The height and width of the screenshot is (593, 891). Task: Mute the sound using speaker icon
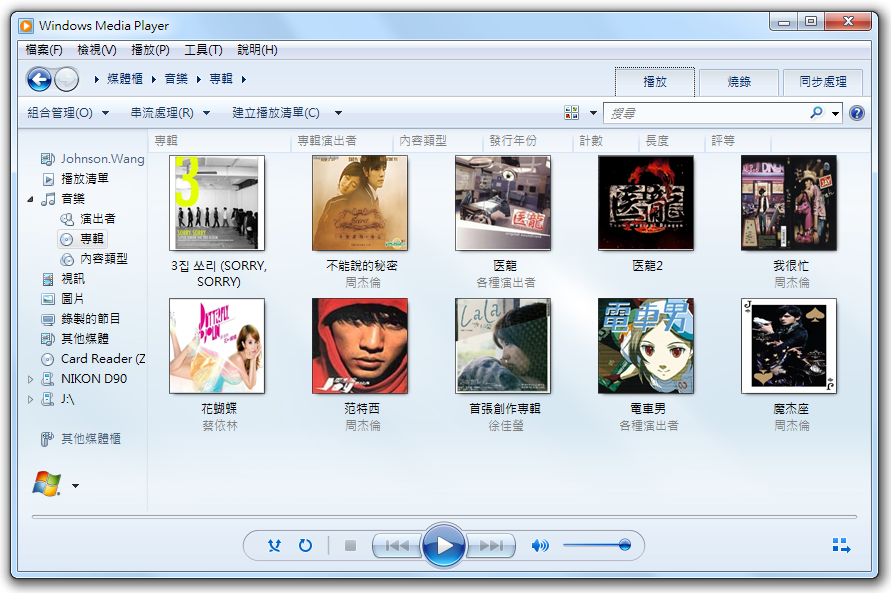click(x=540, y=546)
